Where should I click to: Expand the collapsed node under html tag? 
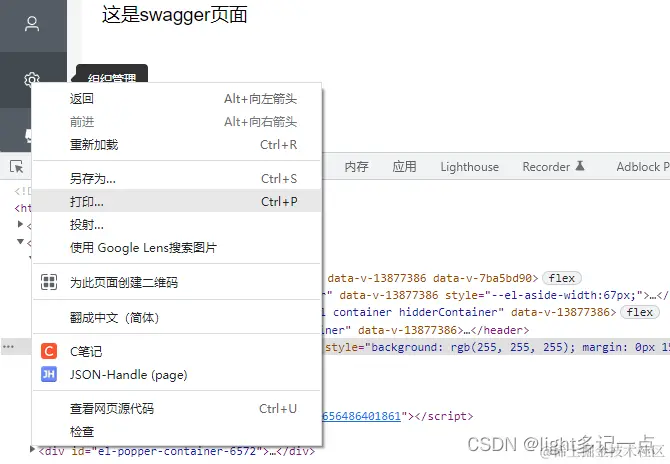pos(20,224)
